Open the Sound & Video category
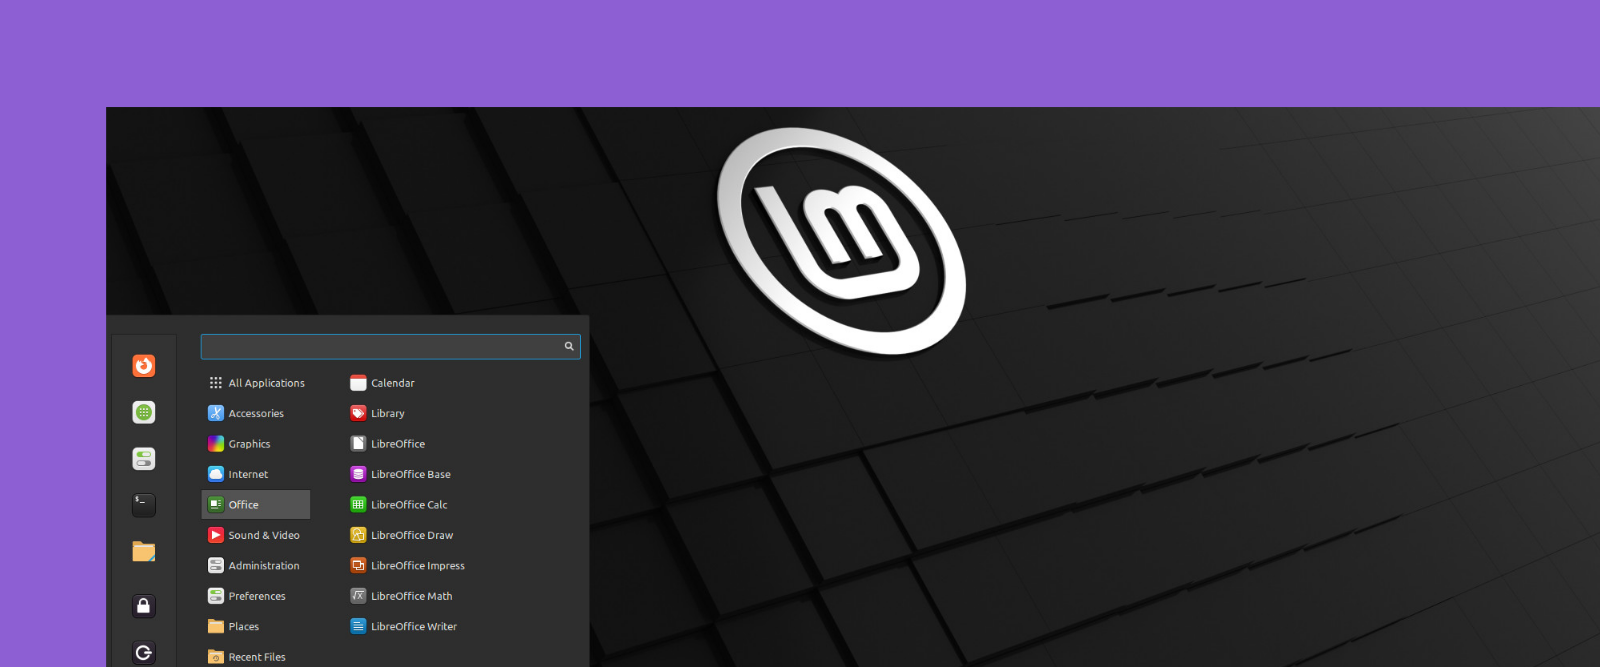This screenshot has width=1600, height=667. [256, 535]
